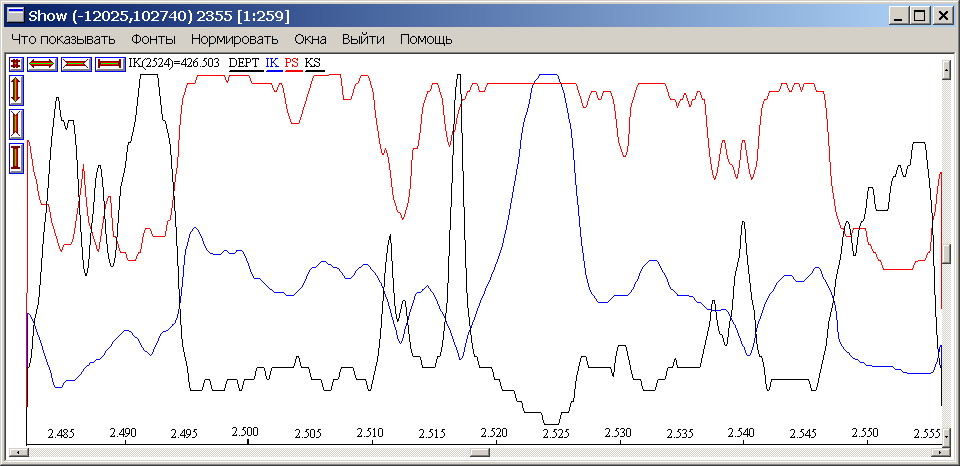The image size is (960, 466).
Task: Click the 2.490 depth axis label
Action: pos(122,435)
